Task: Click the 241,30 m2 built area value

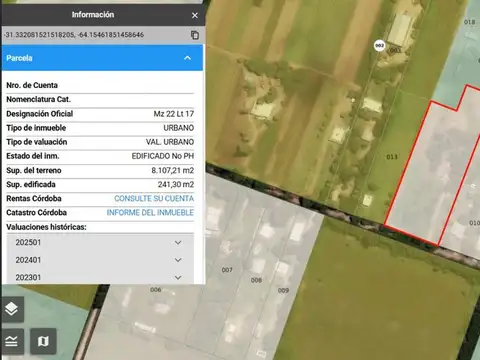Action: coord(176,184)
